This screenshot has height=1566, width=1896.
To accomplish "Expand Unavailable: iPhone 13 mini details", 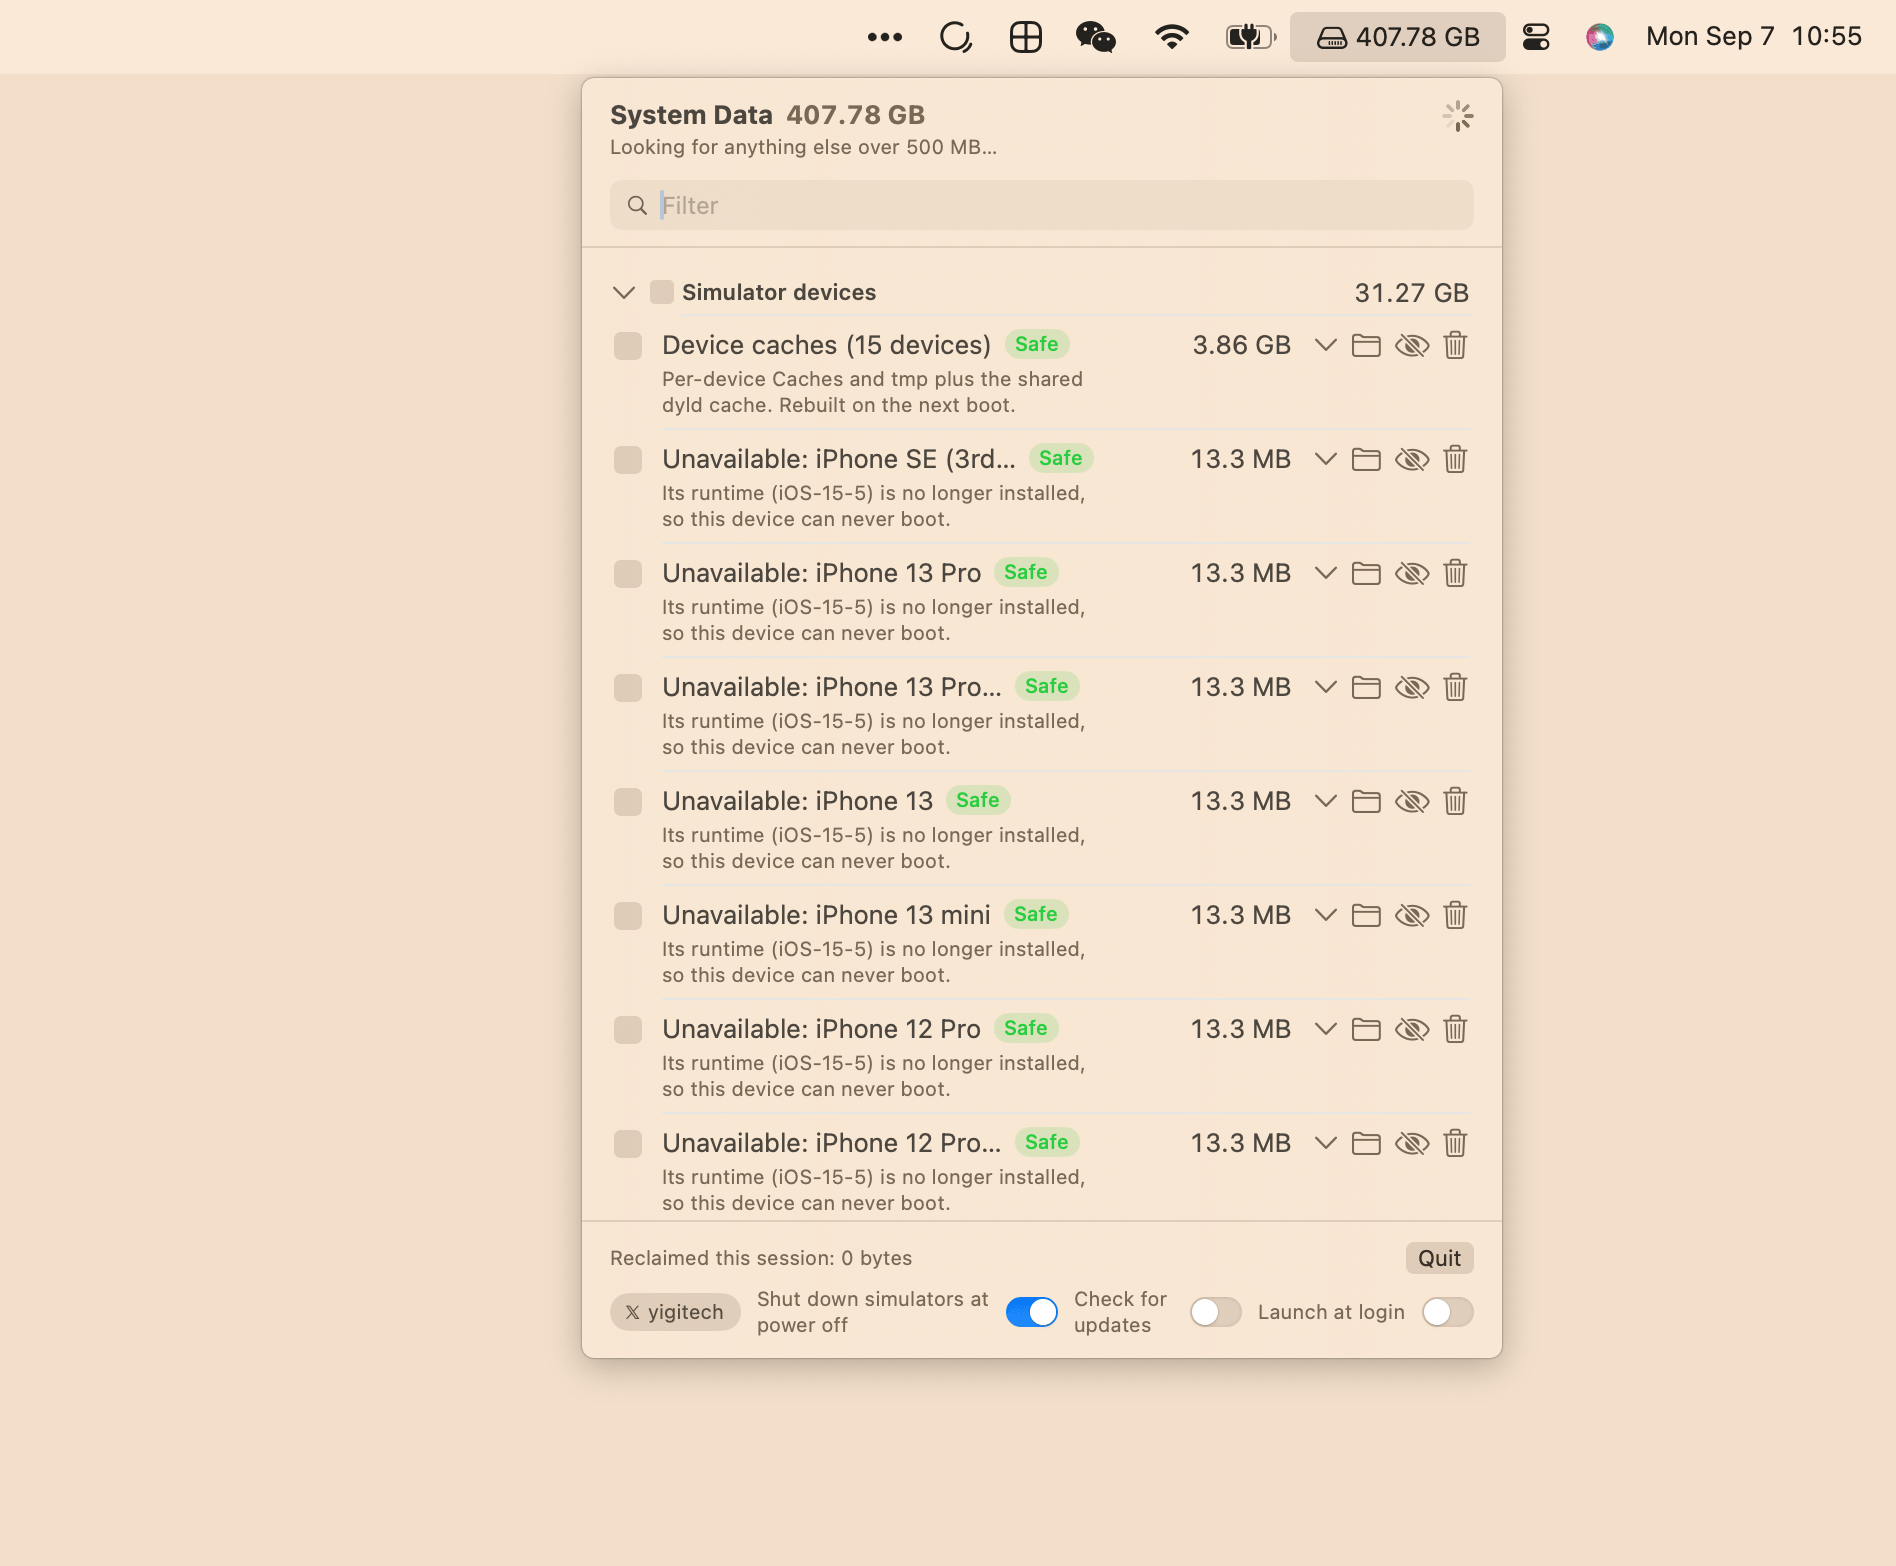I will click(x=1326, y=916).
